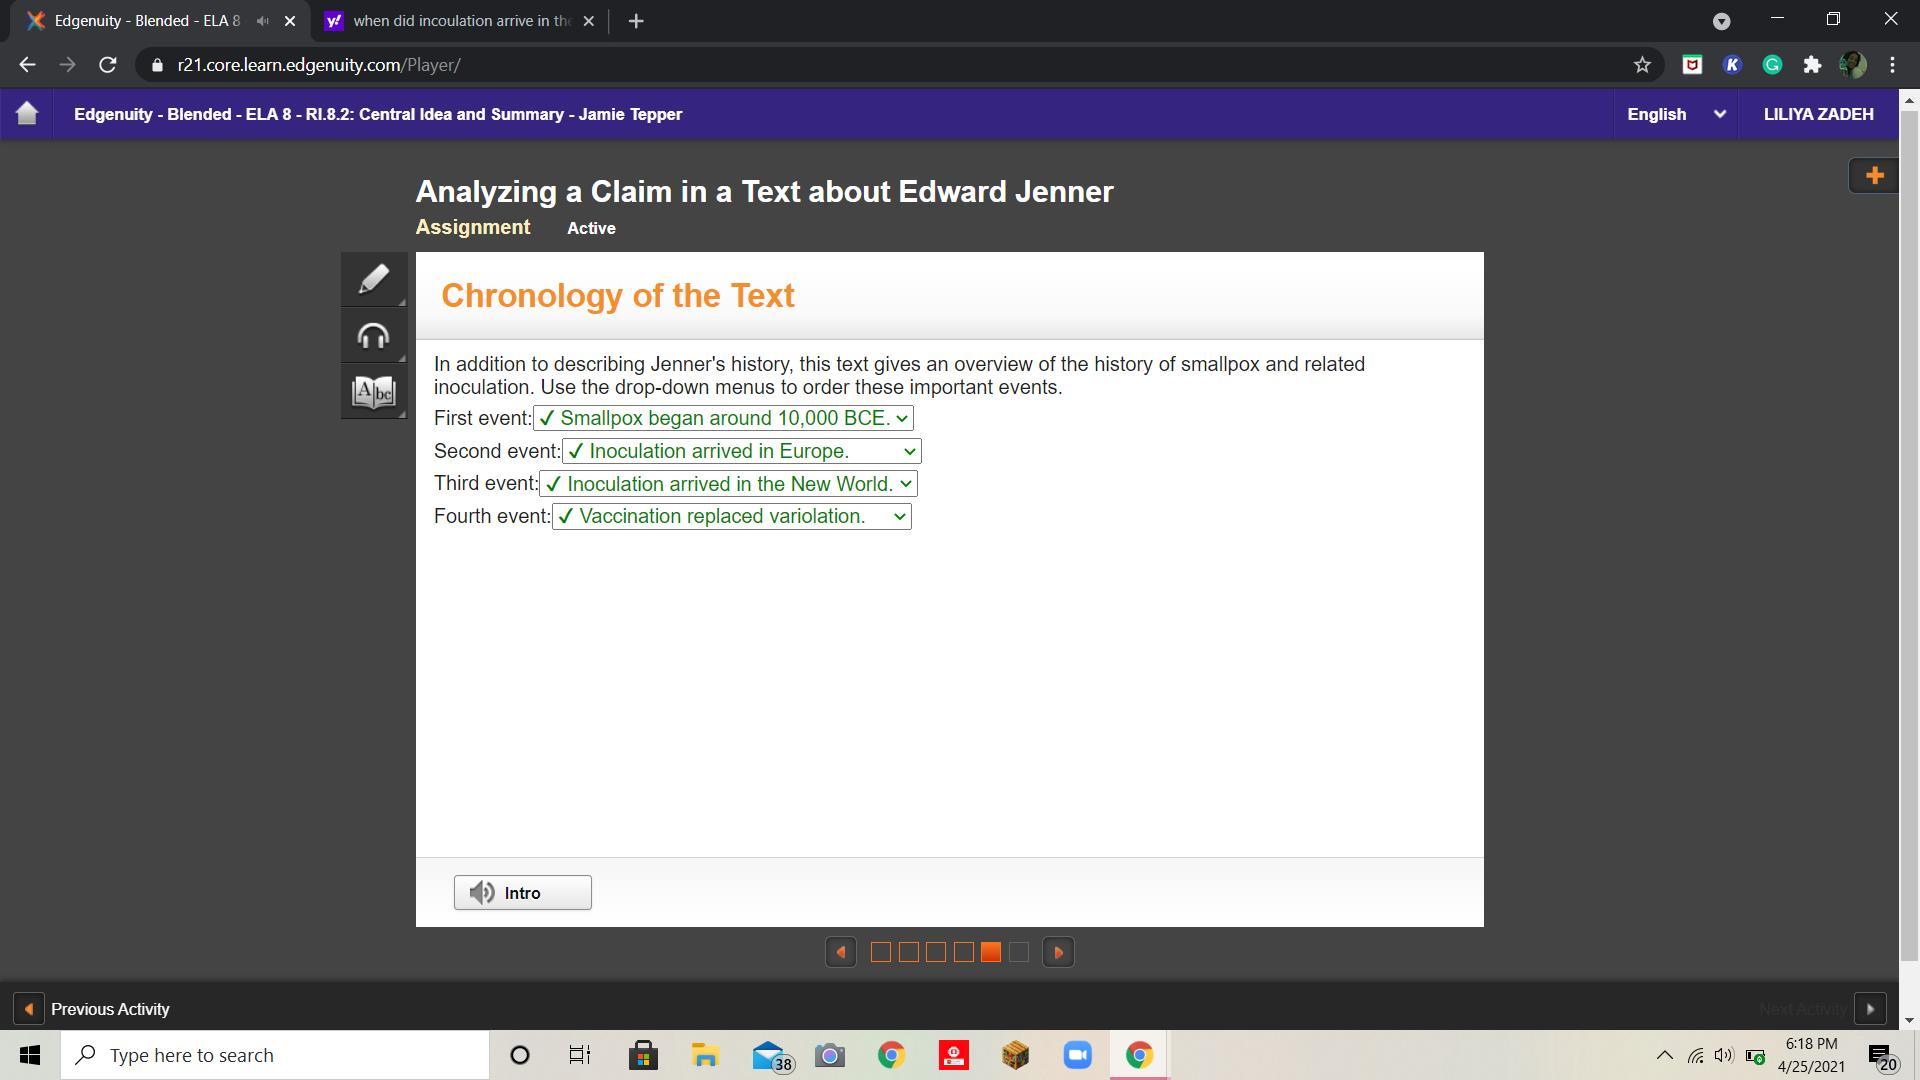This screenshot has width=1920, height=1080.
Task: Jump to the first slide square
Action: point(881,952)
